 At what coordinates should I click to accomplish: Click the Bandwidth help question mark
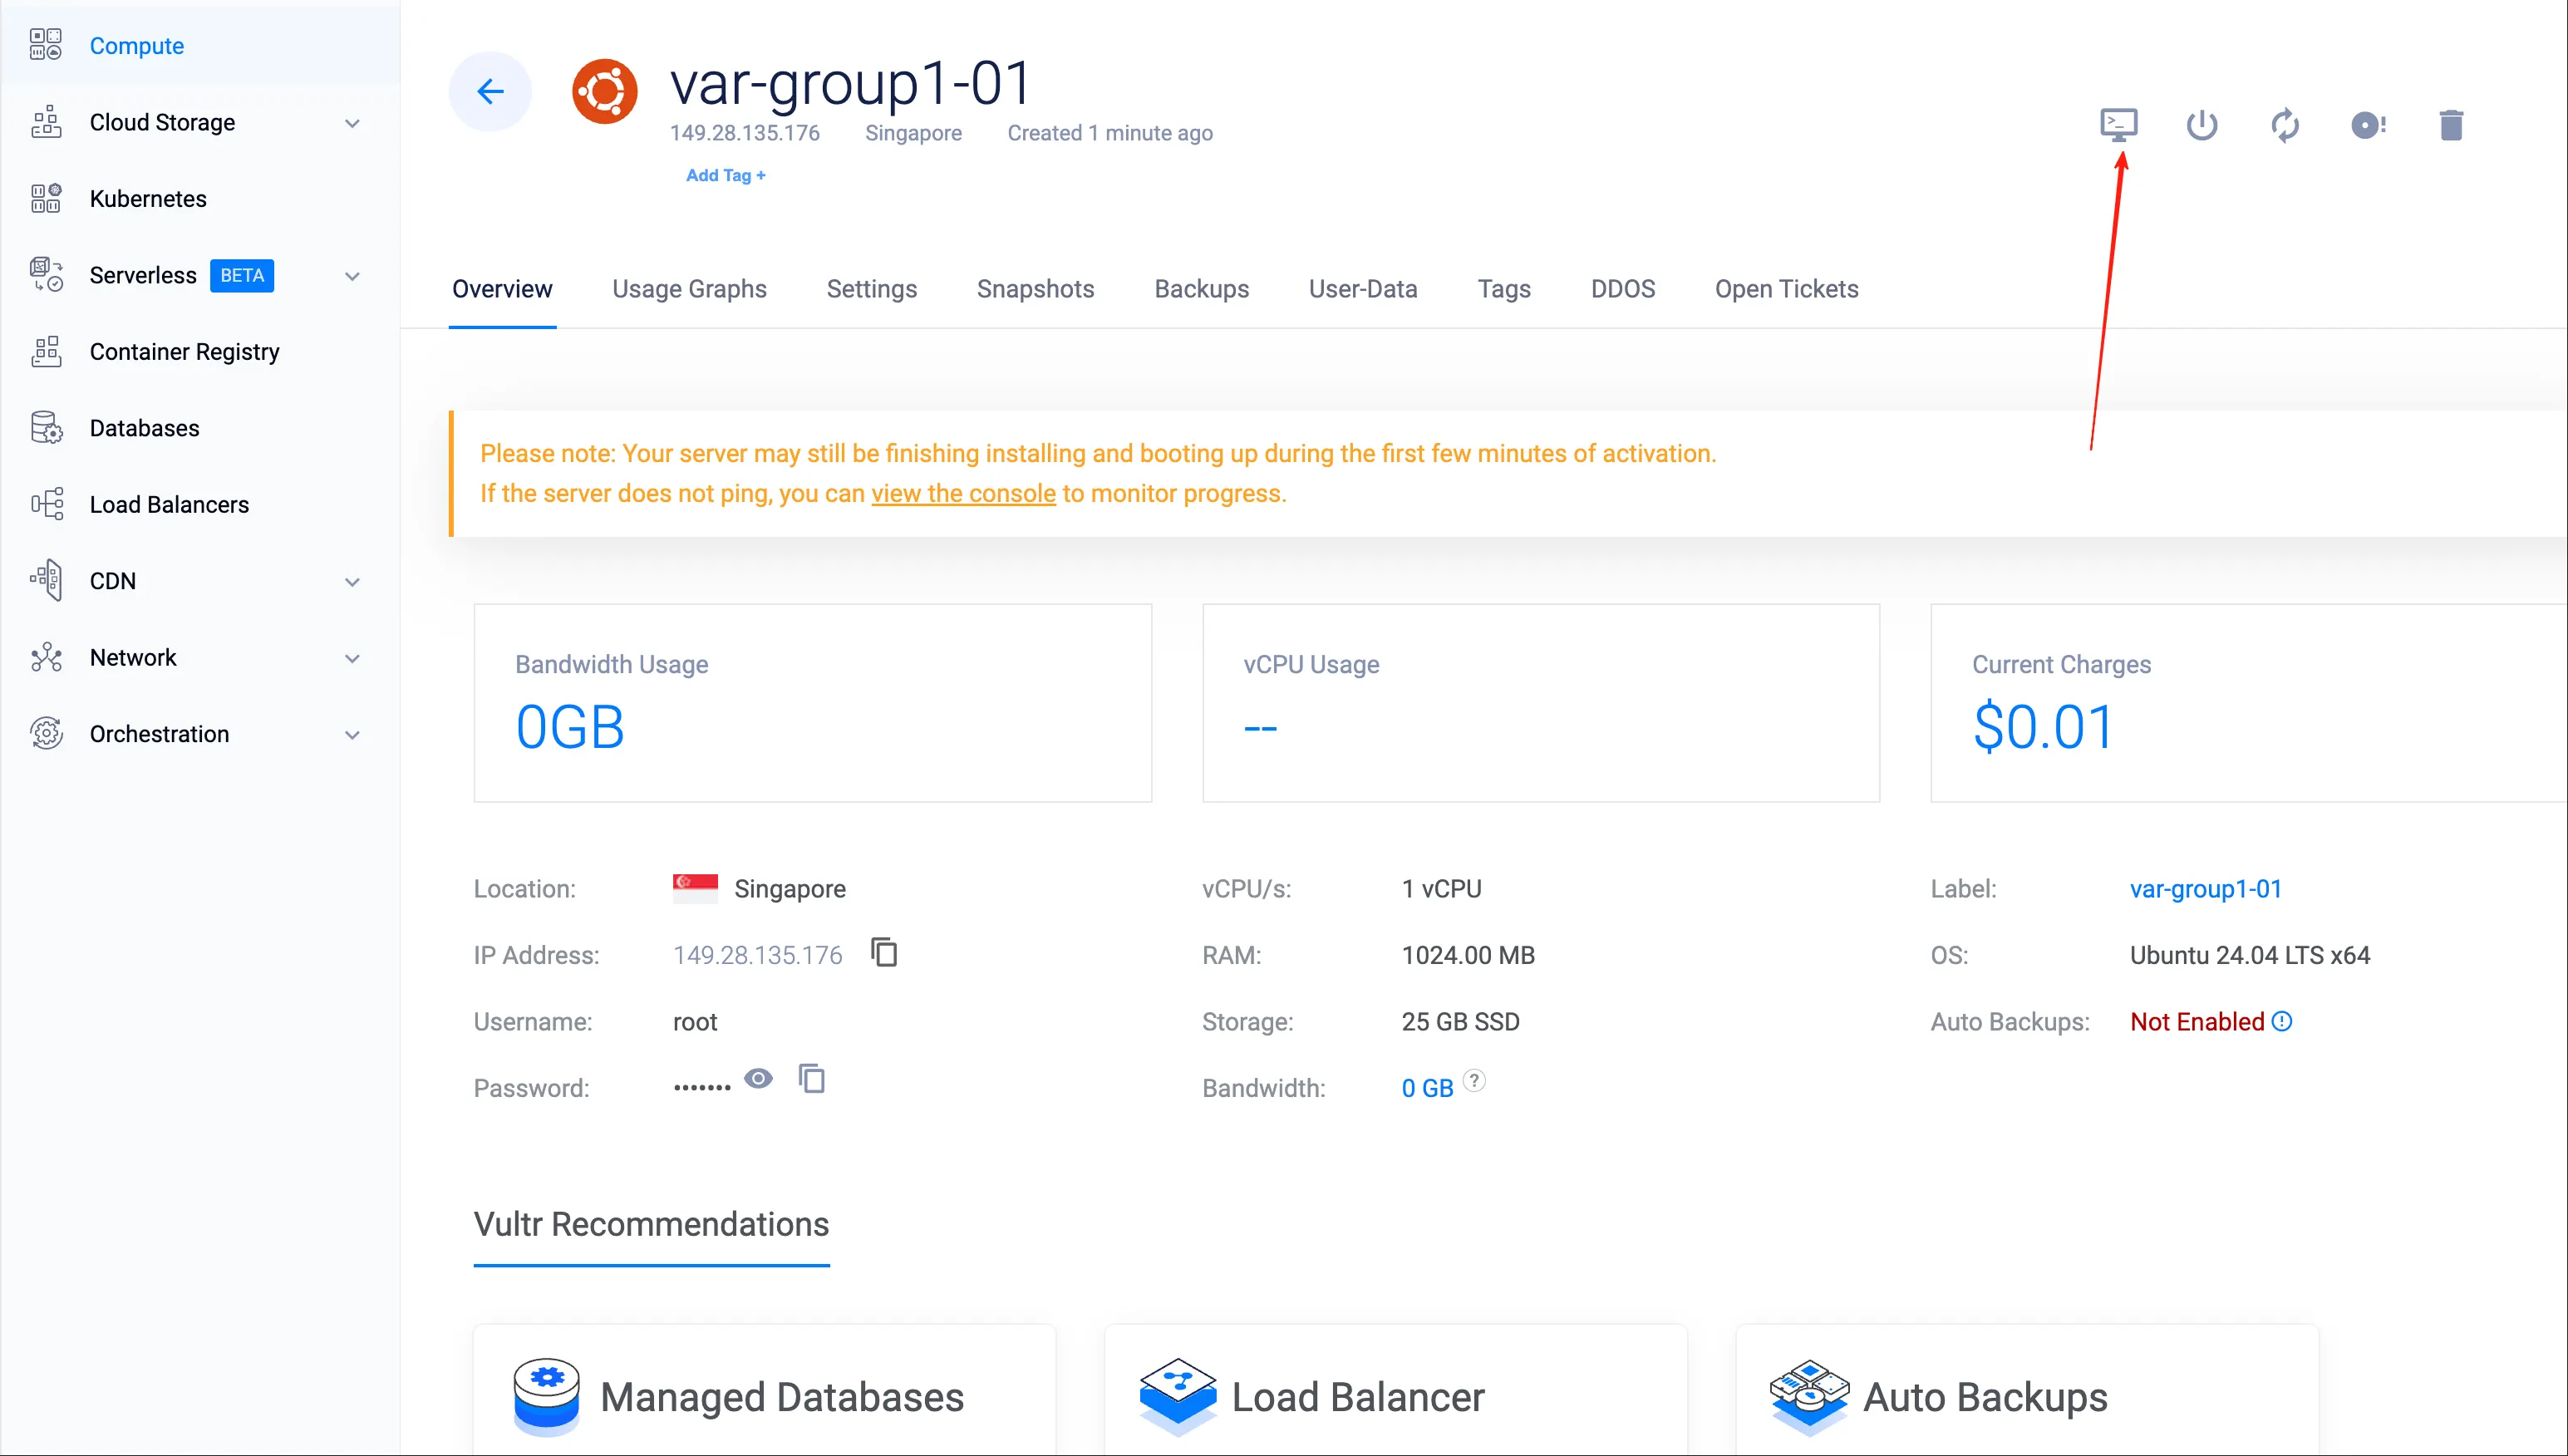click(1474, 1081)
